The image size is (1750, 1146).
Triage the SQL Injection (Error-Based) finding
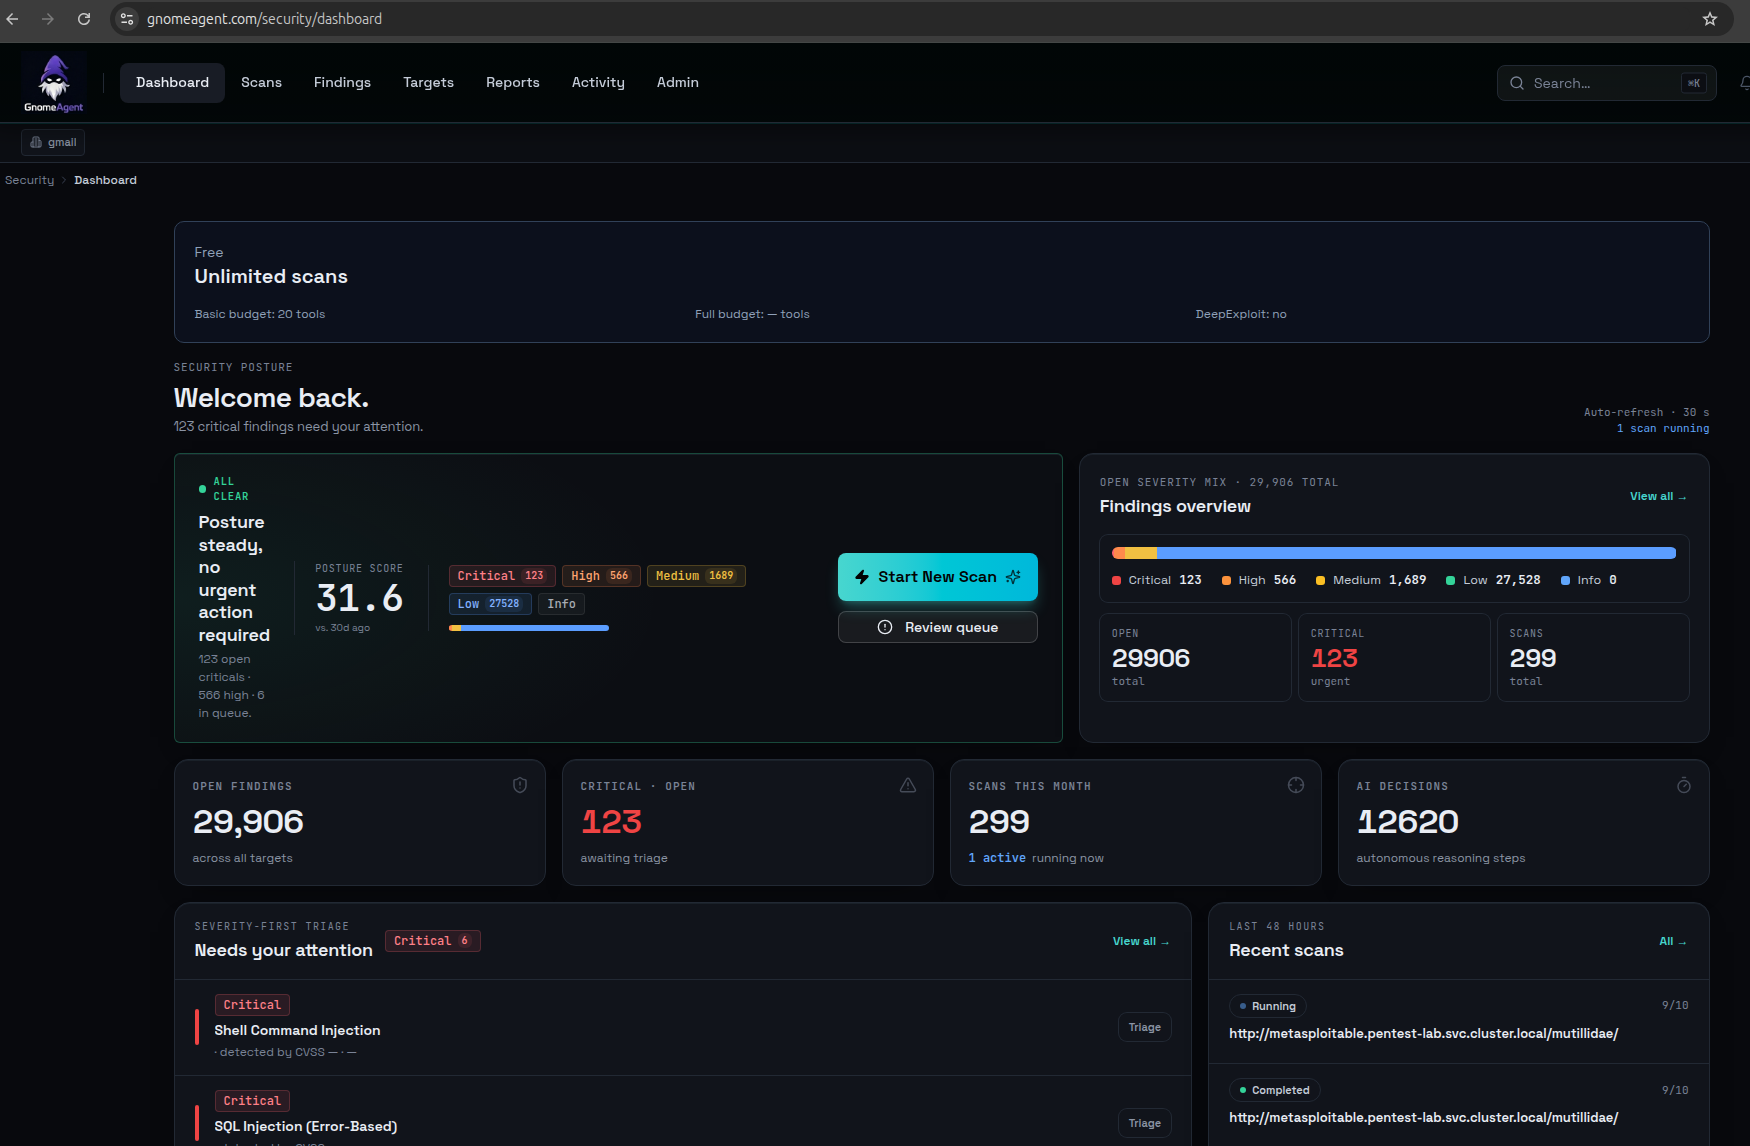(x=1144, y=1123)
